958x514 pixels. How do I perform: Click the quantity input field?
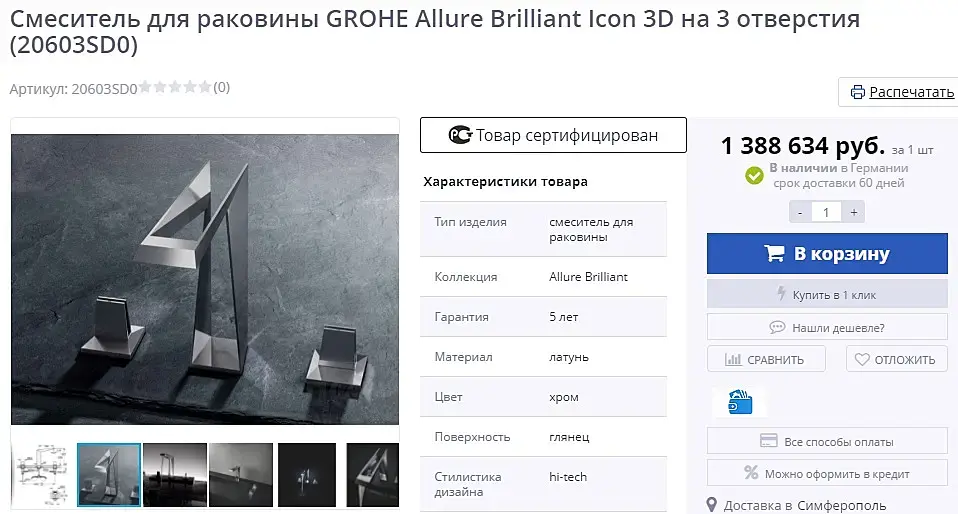click(826, 212)
